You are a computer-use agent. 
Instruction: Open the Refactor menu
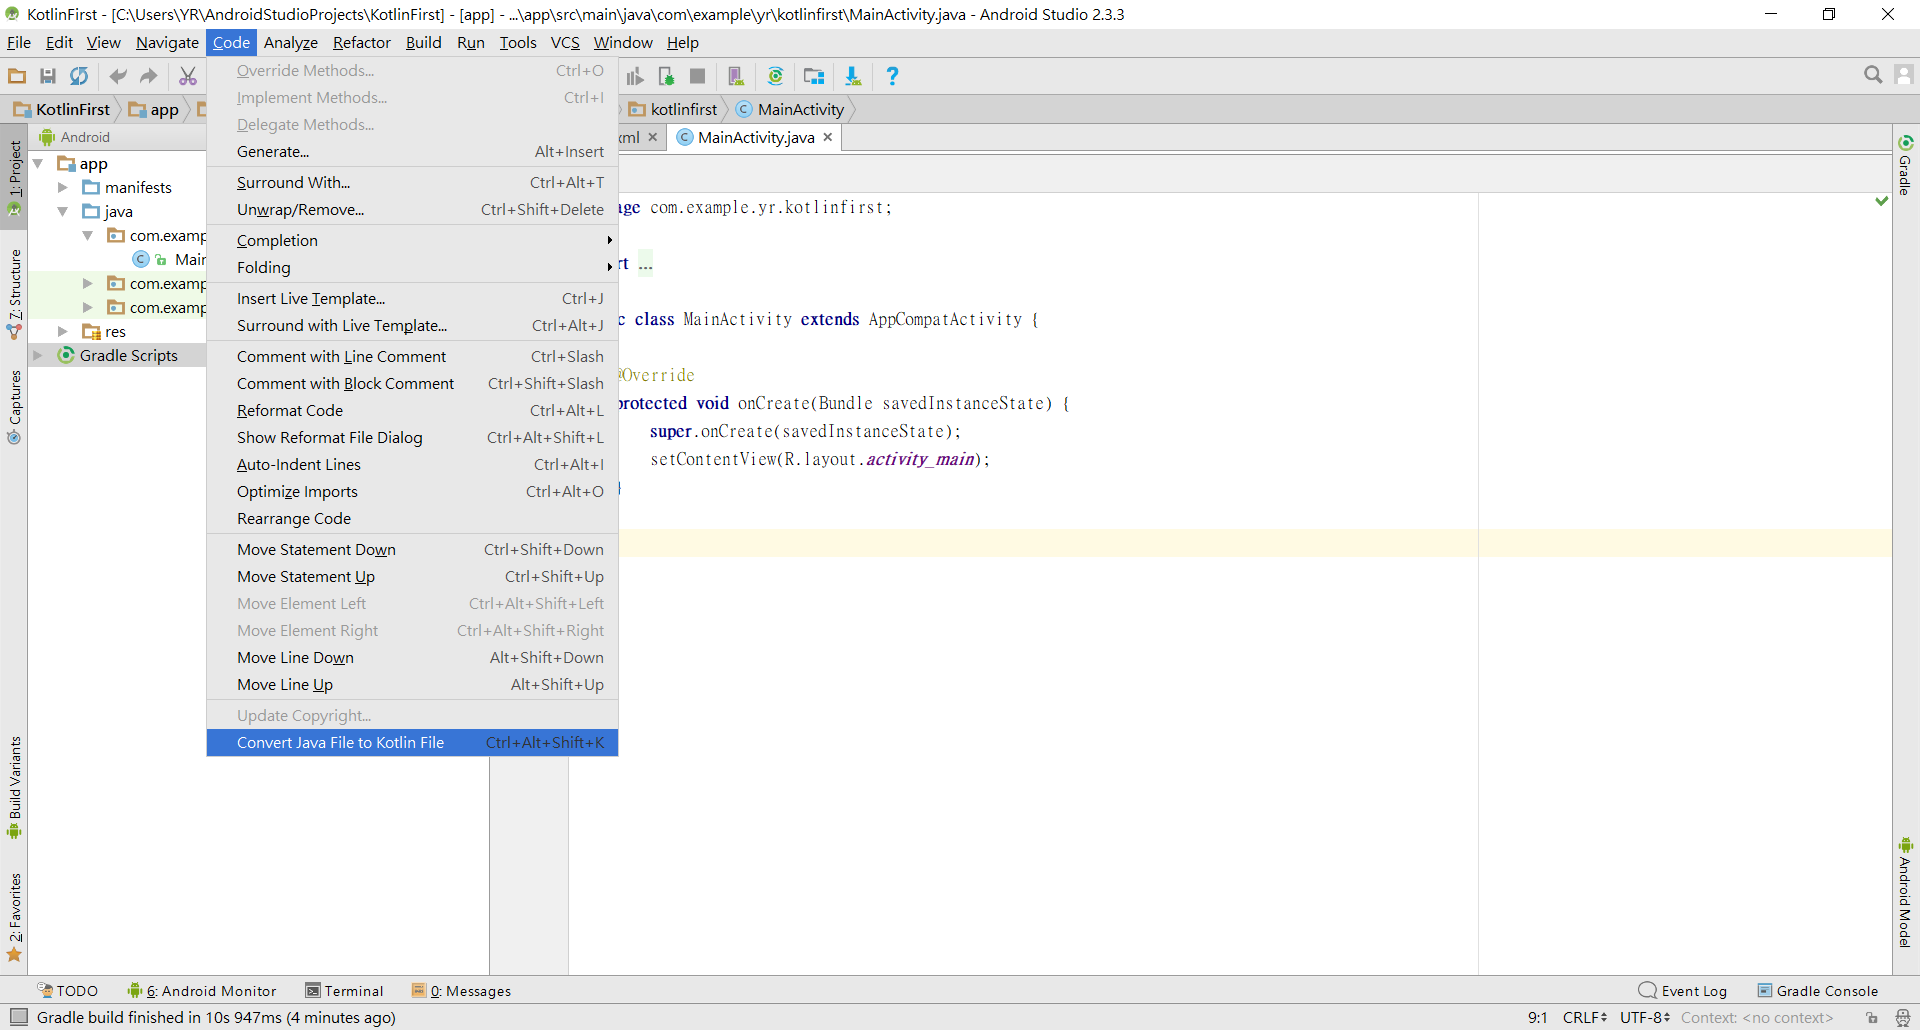pos(362,43)
